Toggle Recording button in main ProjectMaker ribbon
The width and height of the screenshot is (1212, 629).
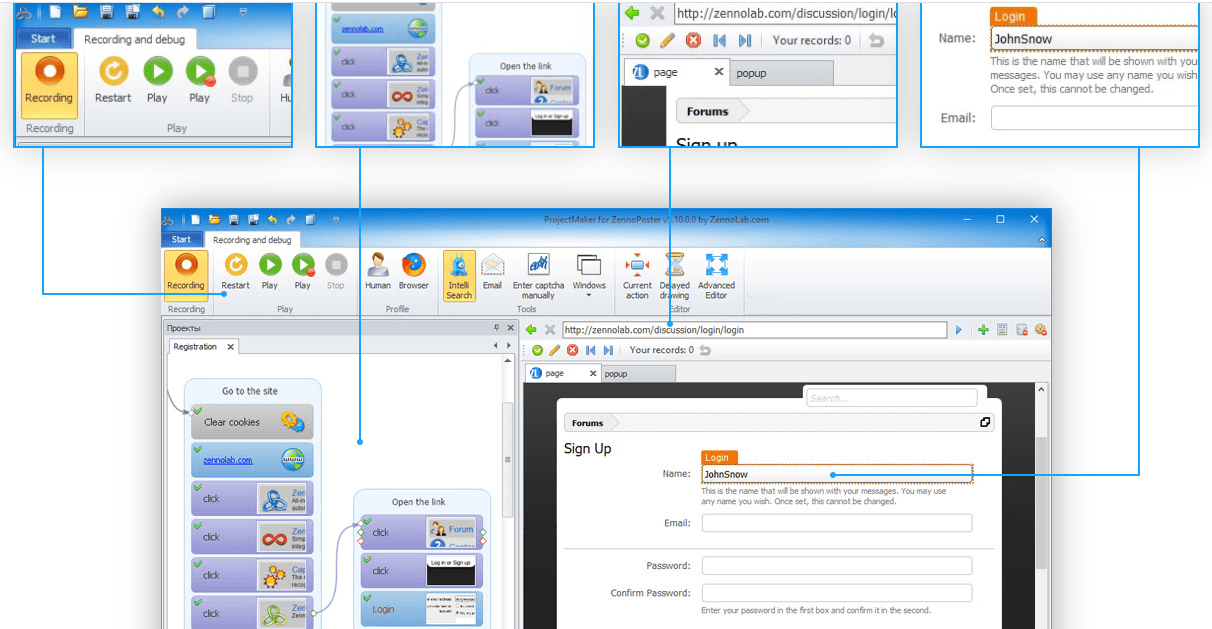185,274
